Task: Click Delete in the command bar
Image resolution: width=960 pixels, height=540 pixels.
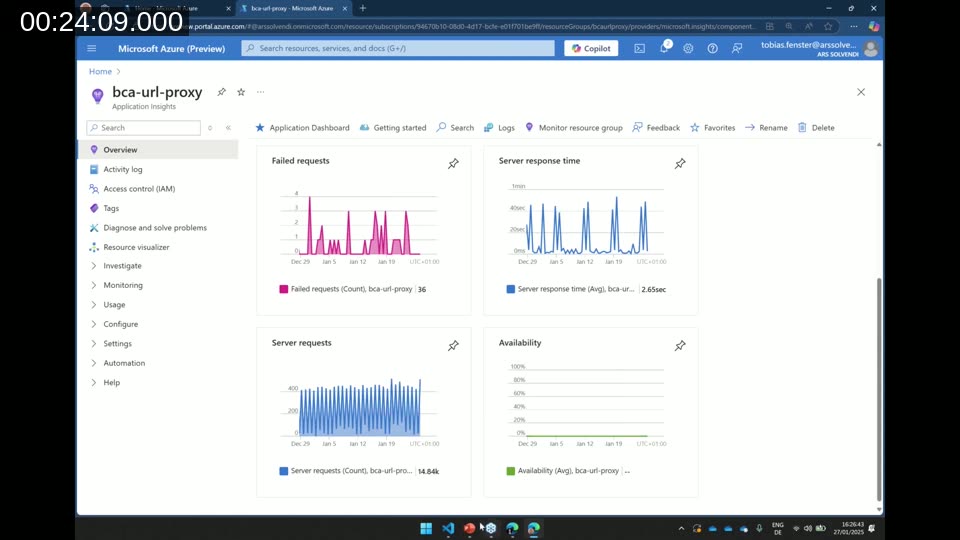Action: click(x=816, y=127)
